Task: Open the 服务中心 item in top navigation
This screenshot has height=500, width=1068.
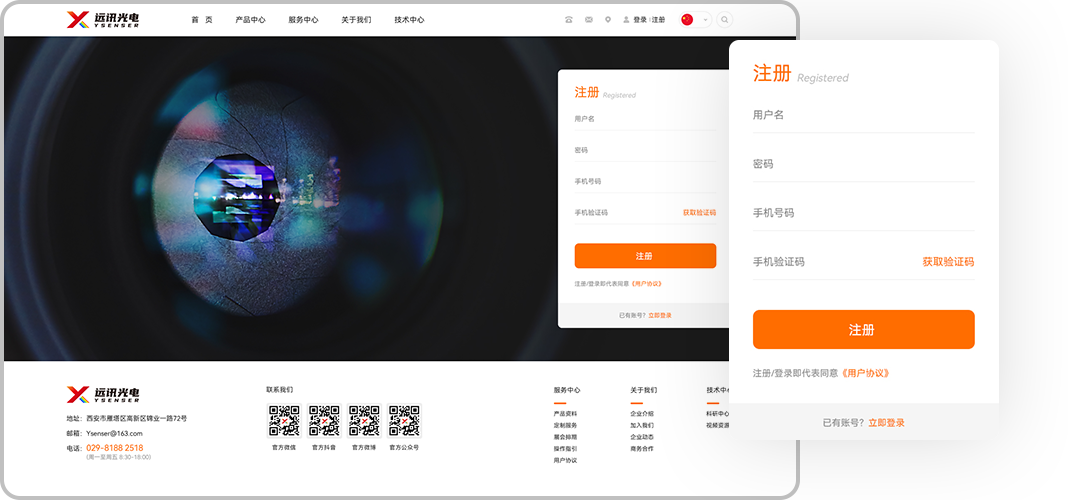Action: click(x=303, y=19)
